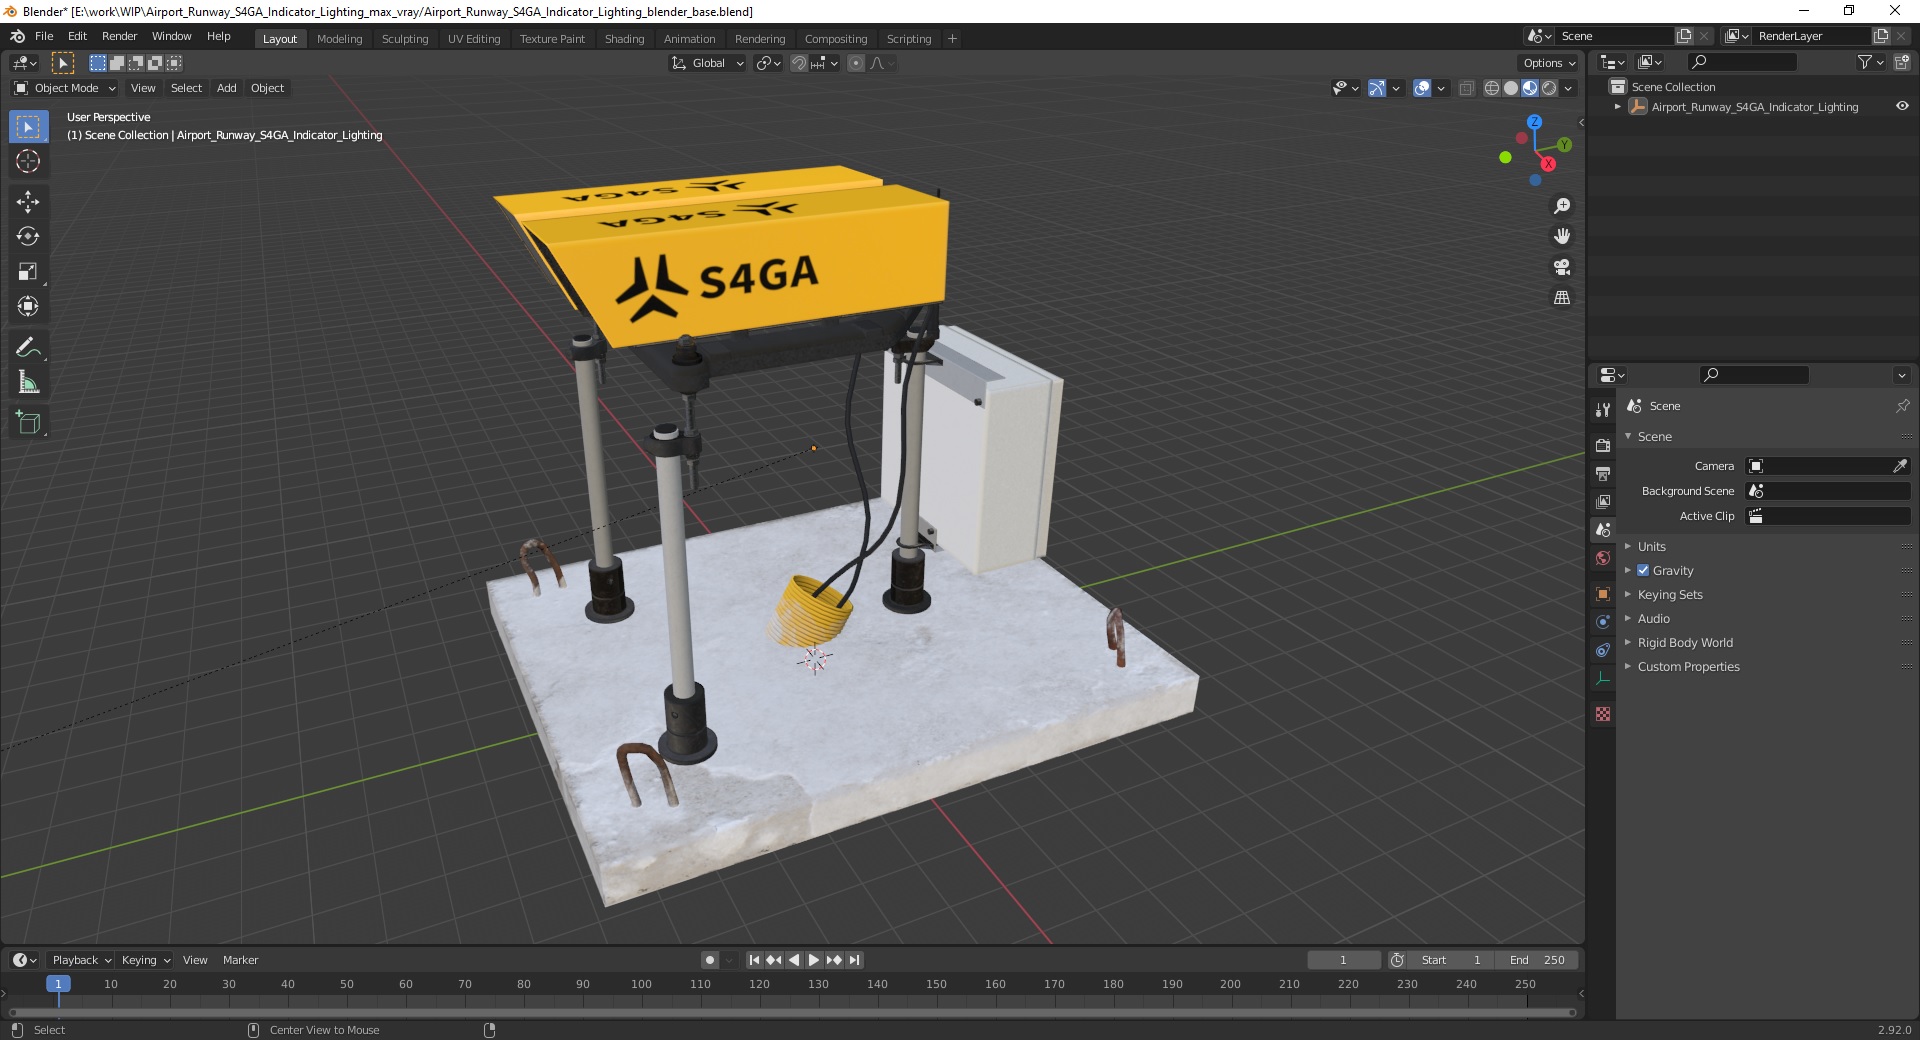Open the Render menu
The width and height of the screenshot is (1920, 1040).
[x=120, y=36]
